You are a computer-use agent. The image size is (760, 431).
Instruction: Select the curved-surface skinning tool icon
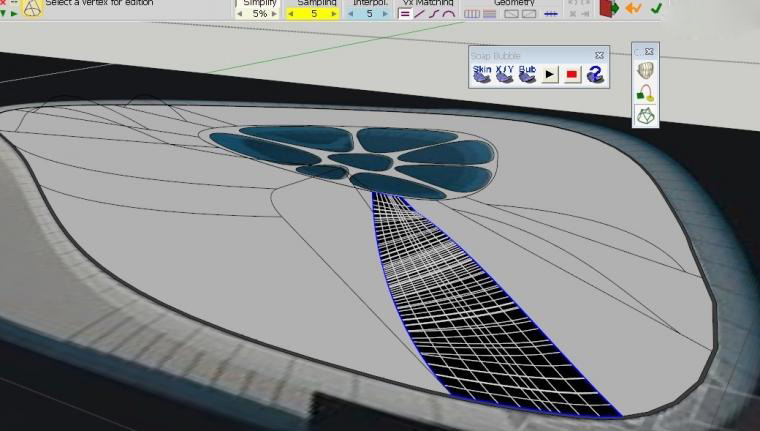pyautogui.click(x=646, y=71)
